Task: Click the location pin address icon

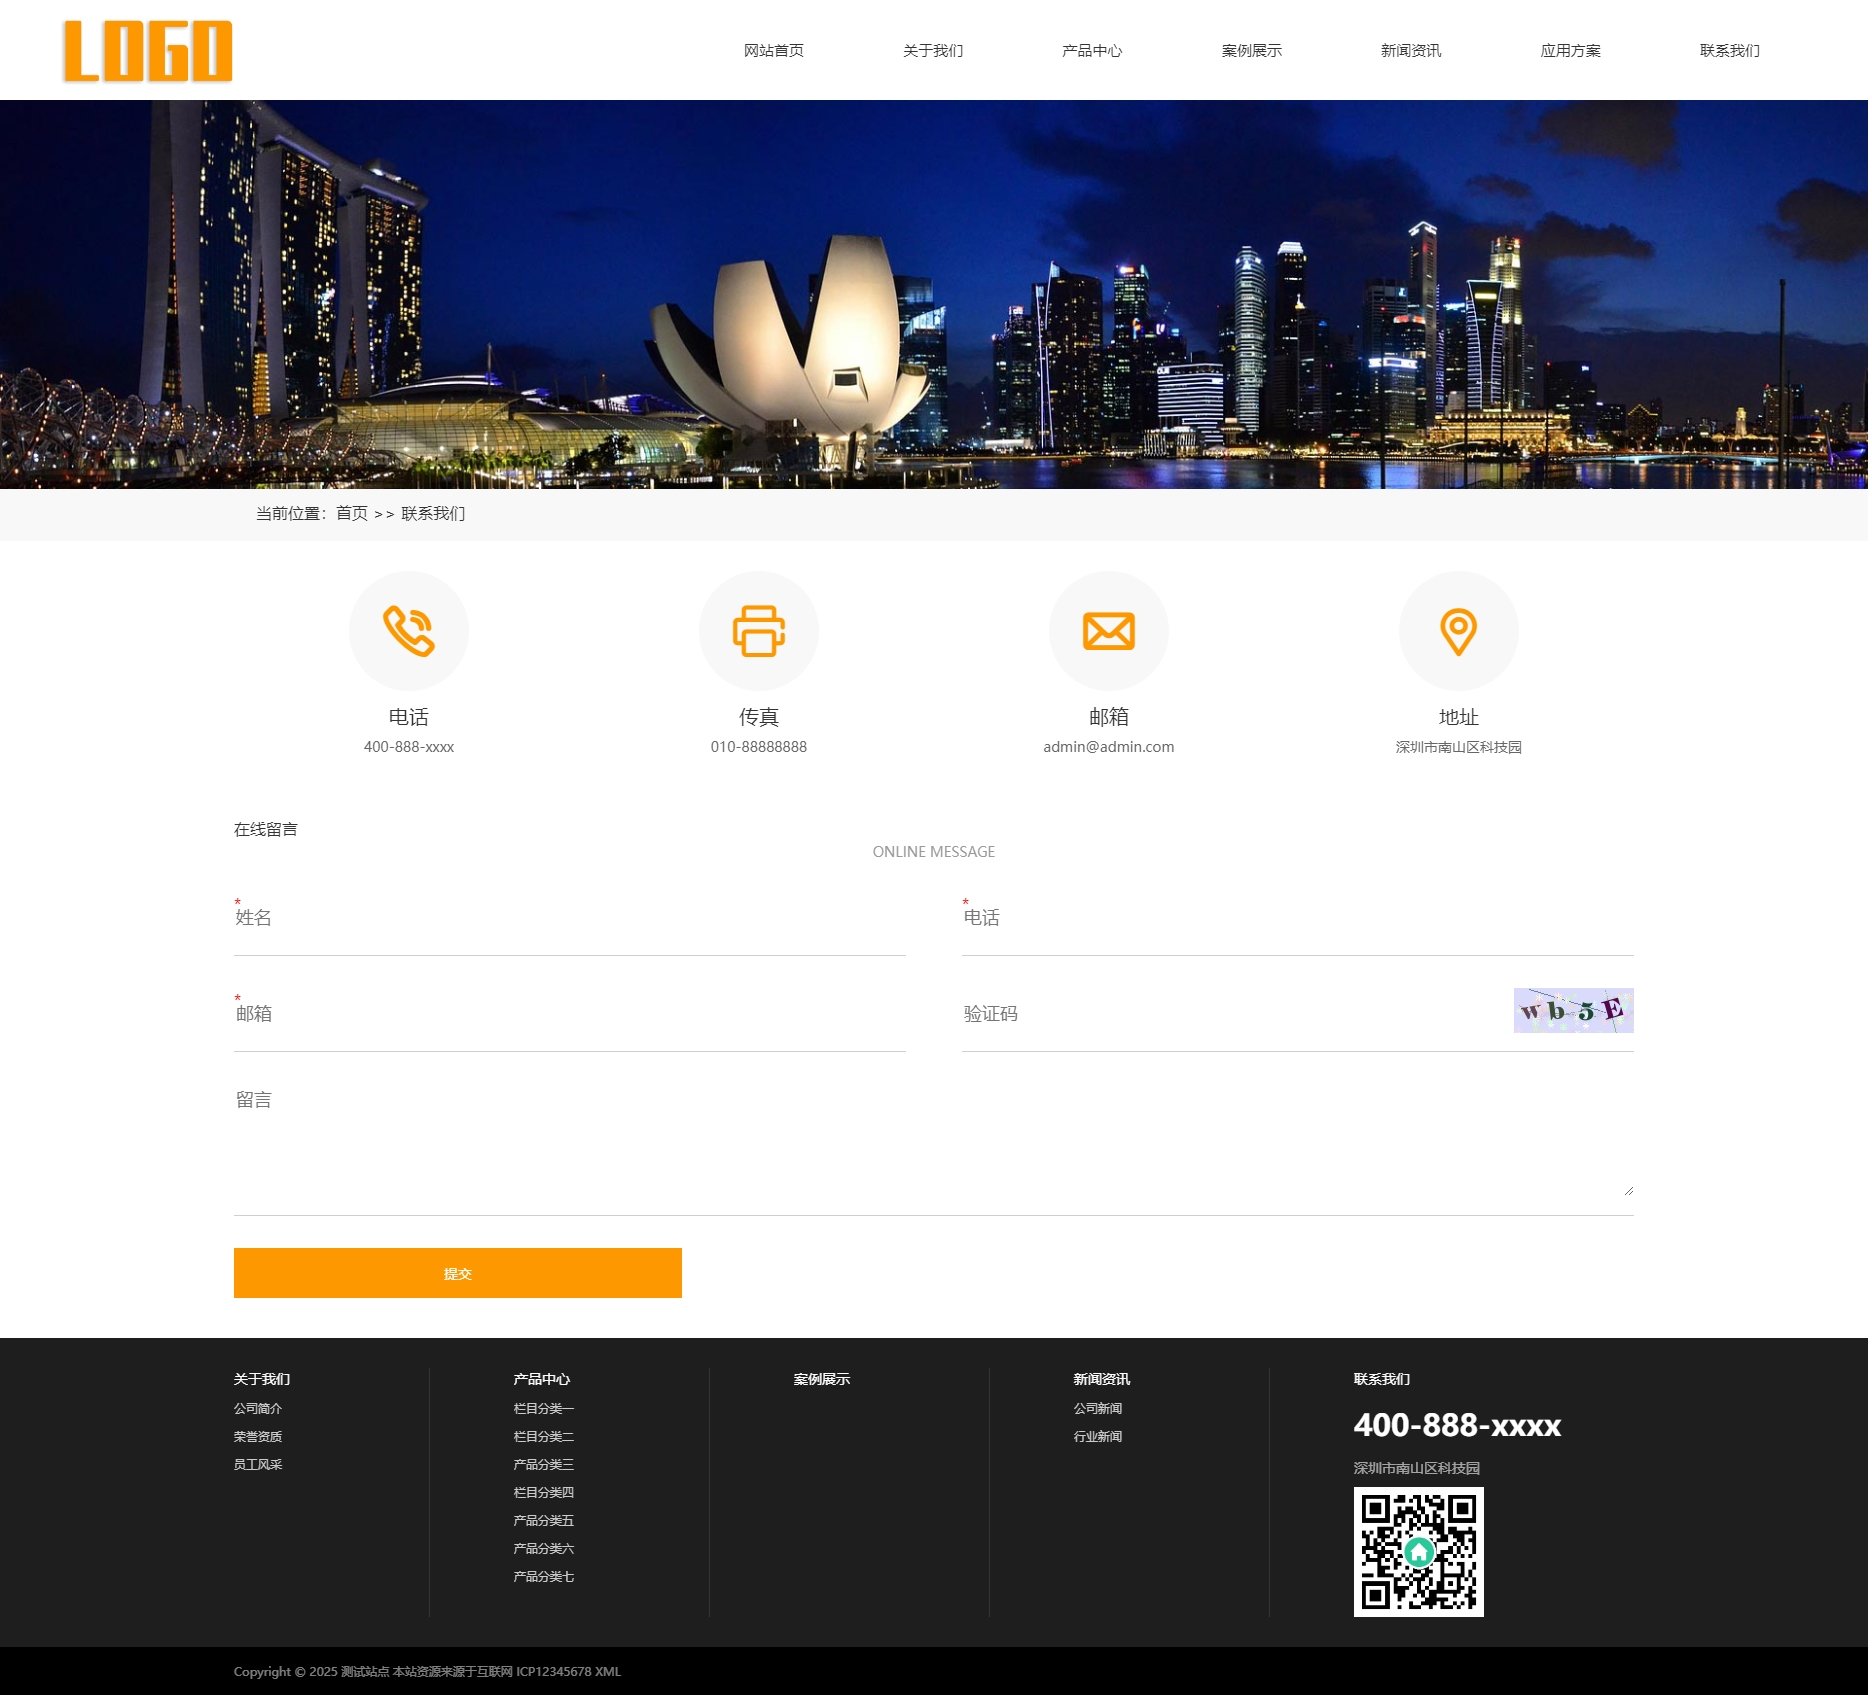Action: pos(1458,631)
